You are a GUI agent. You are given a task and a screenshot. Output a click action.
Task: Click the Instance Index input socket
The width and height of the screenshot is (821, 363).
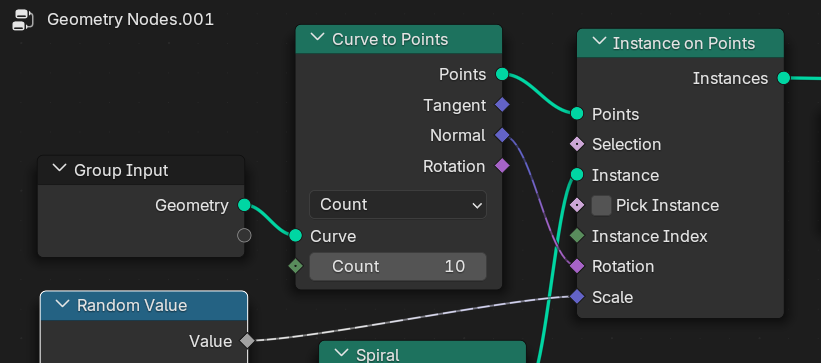(x=576, y=236)
